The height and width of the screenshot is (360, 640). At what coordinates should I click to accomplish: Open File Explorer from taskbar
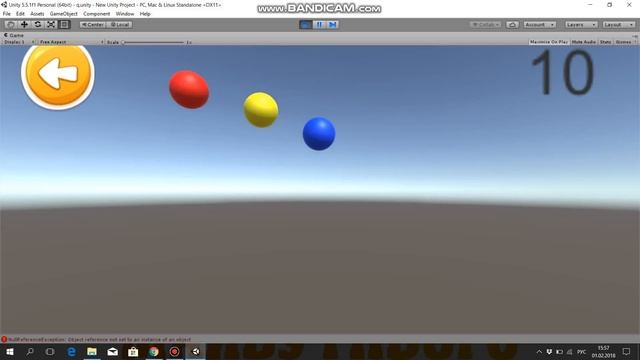tap(92, 352)
